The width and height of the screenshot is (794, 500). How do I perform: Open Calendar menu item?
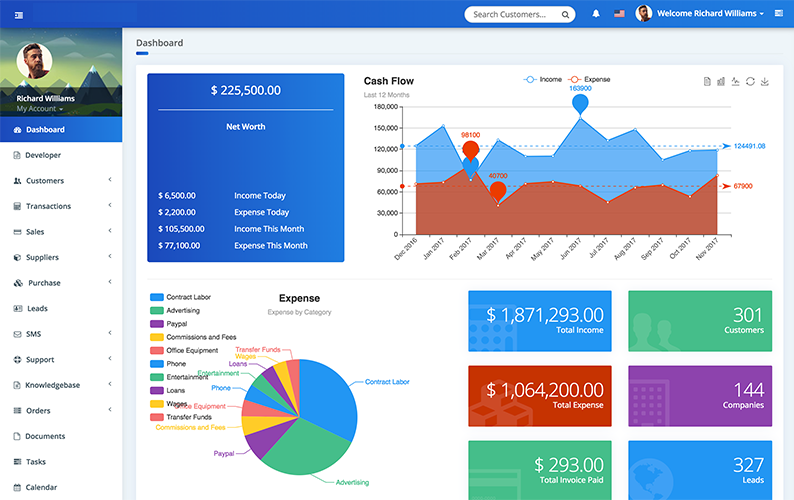[x=61, y=487]
